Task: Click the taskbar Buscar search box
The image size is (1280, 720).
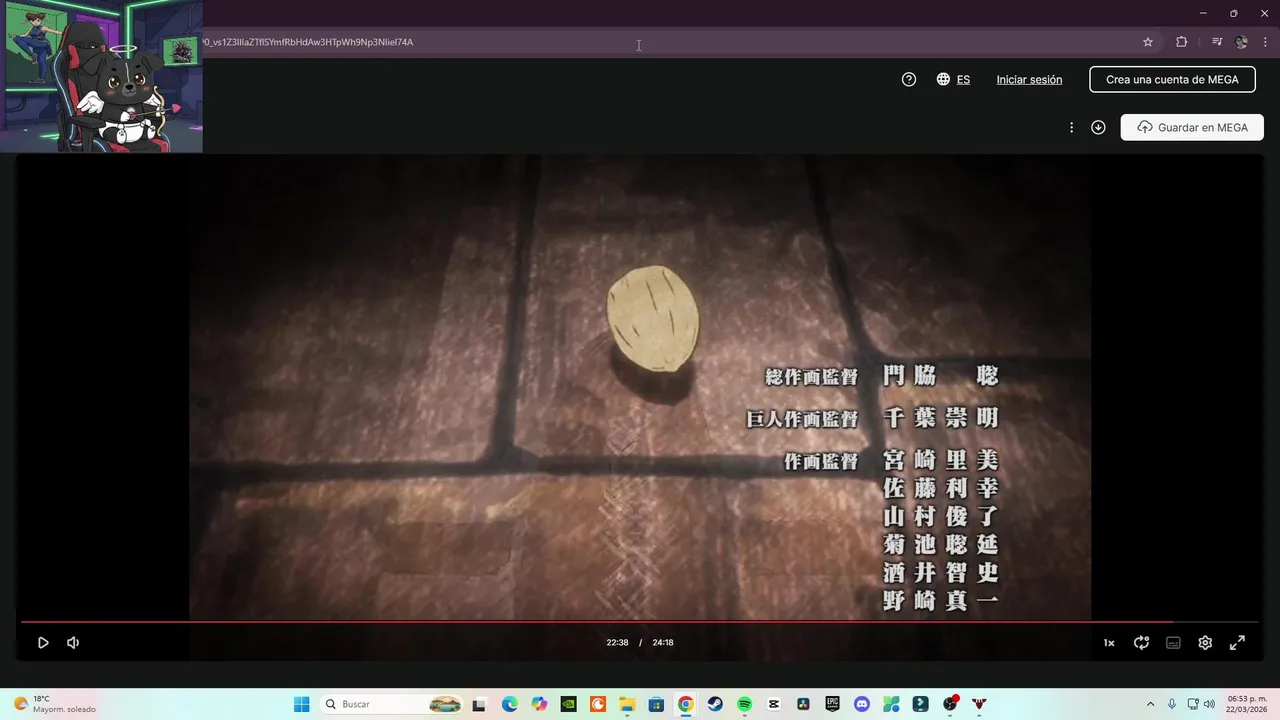Action: click(392, 704)
